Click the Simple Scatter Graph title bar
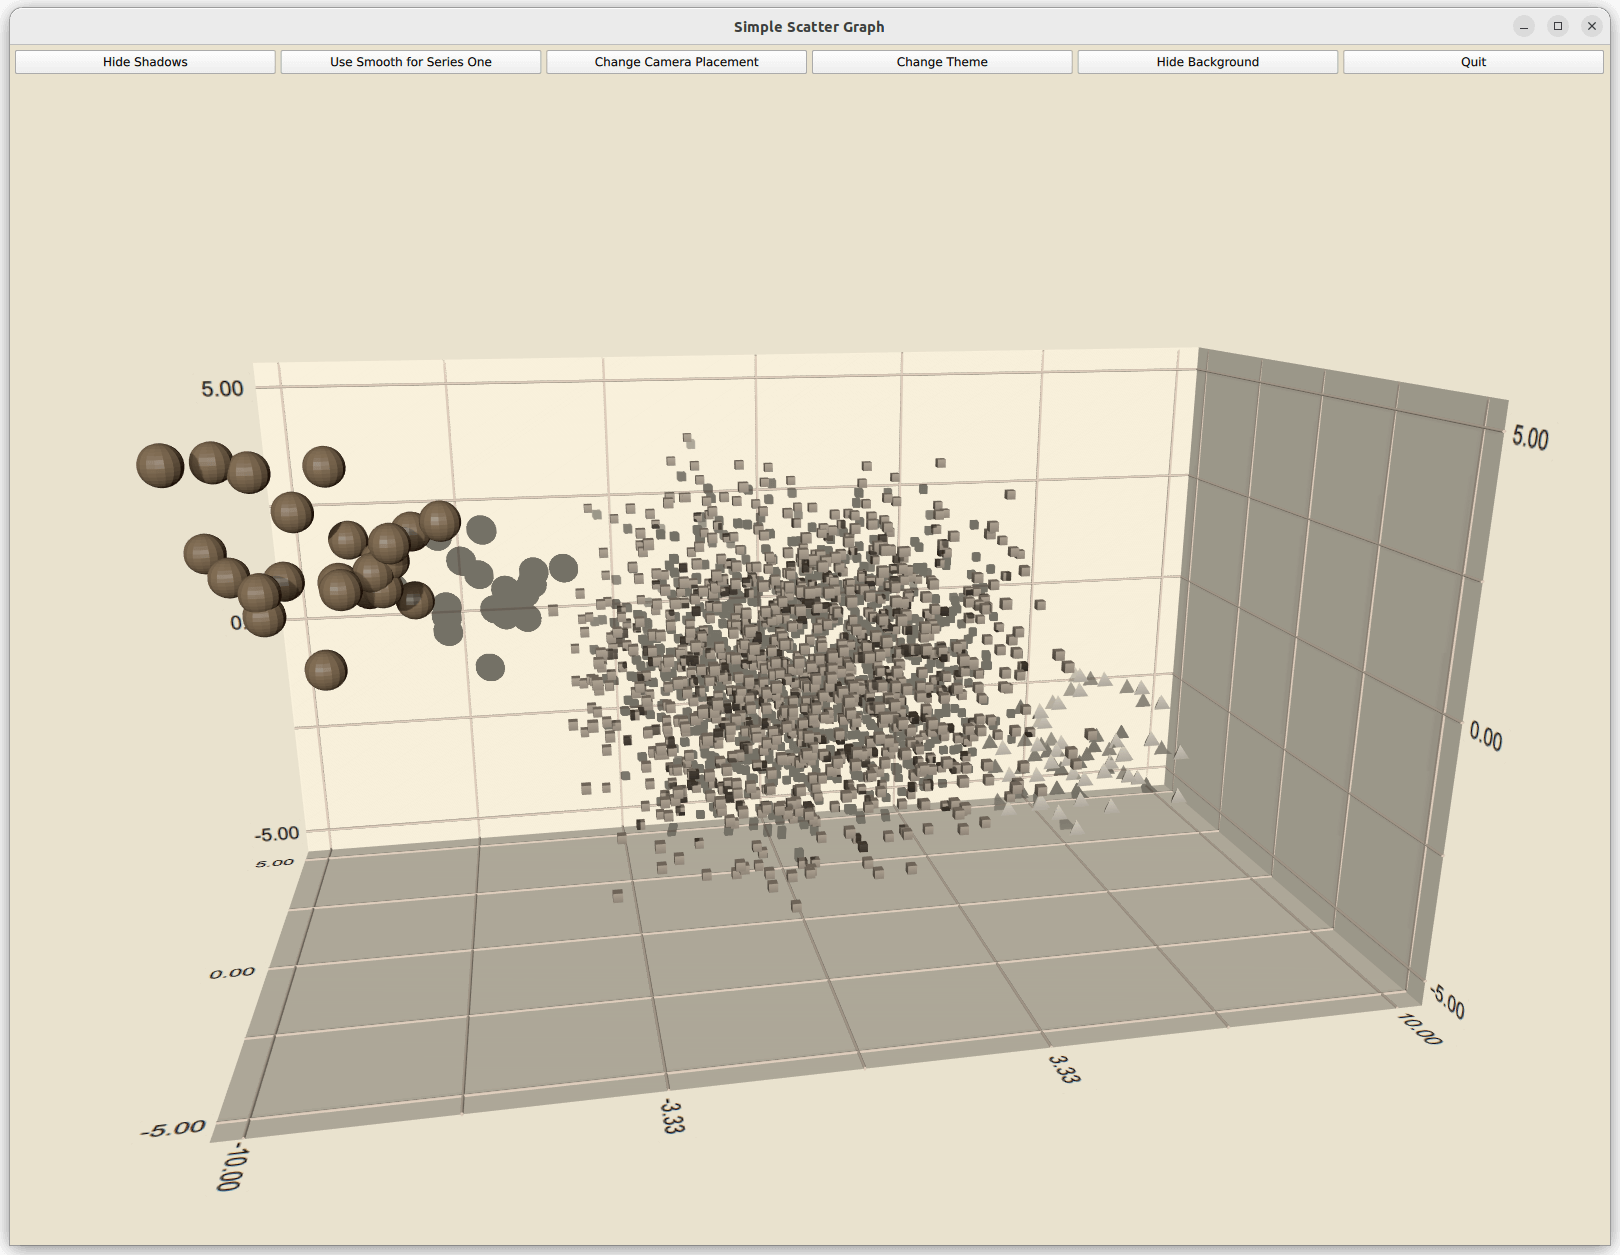 coord(808,27)
